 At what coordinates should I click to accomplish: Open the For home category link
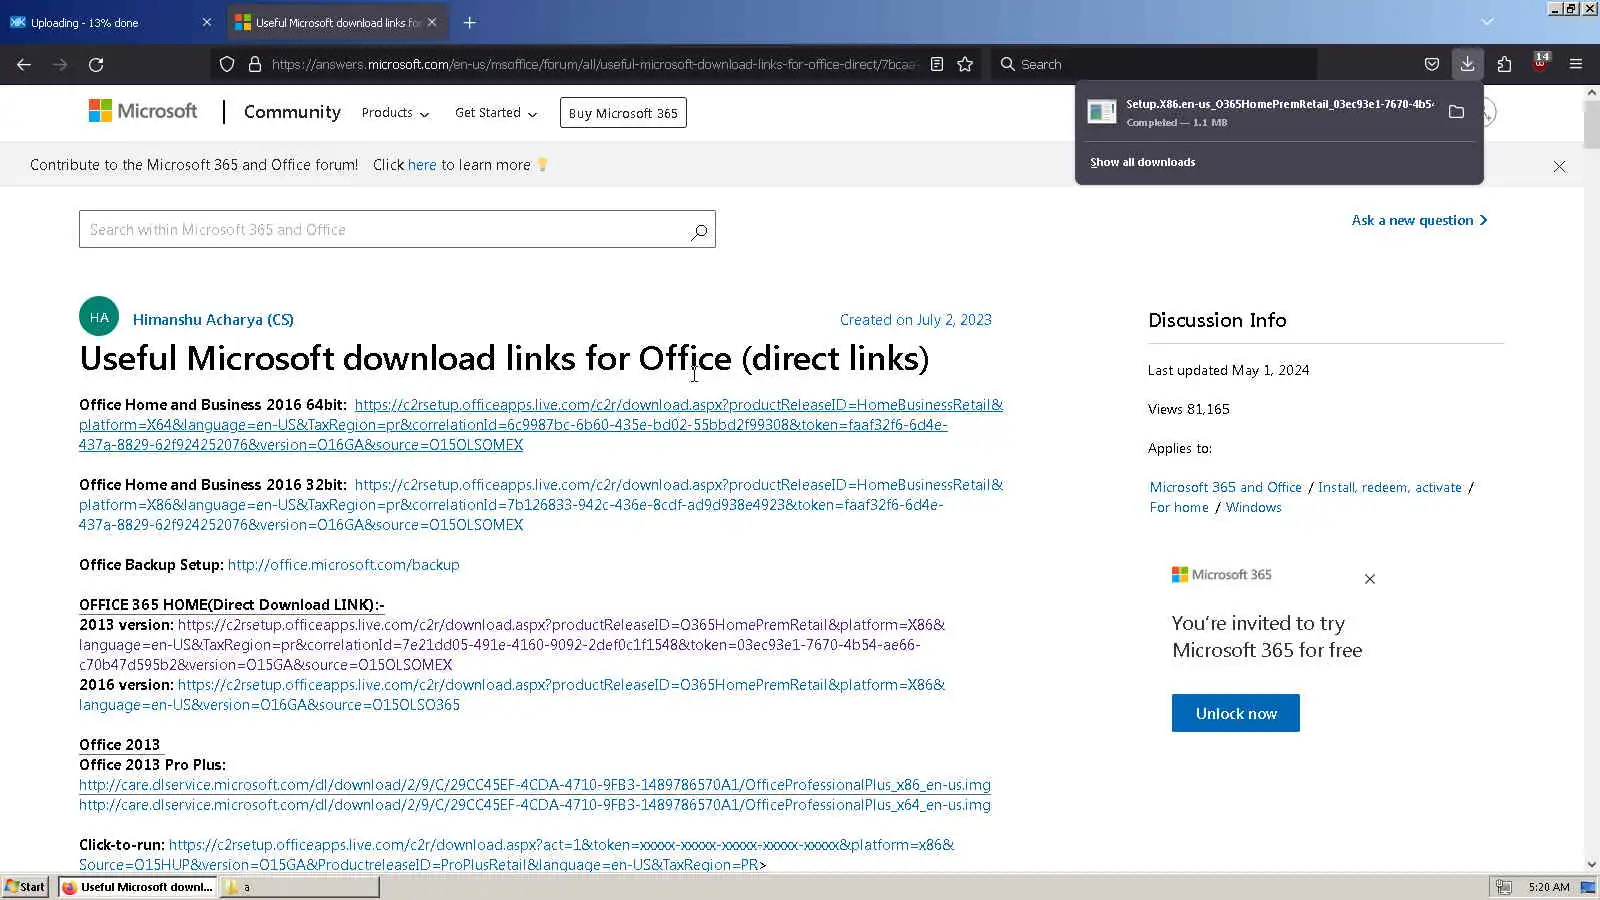pos(1179,507)
